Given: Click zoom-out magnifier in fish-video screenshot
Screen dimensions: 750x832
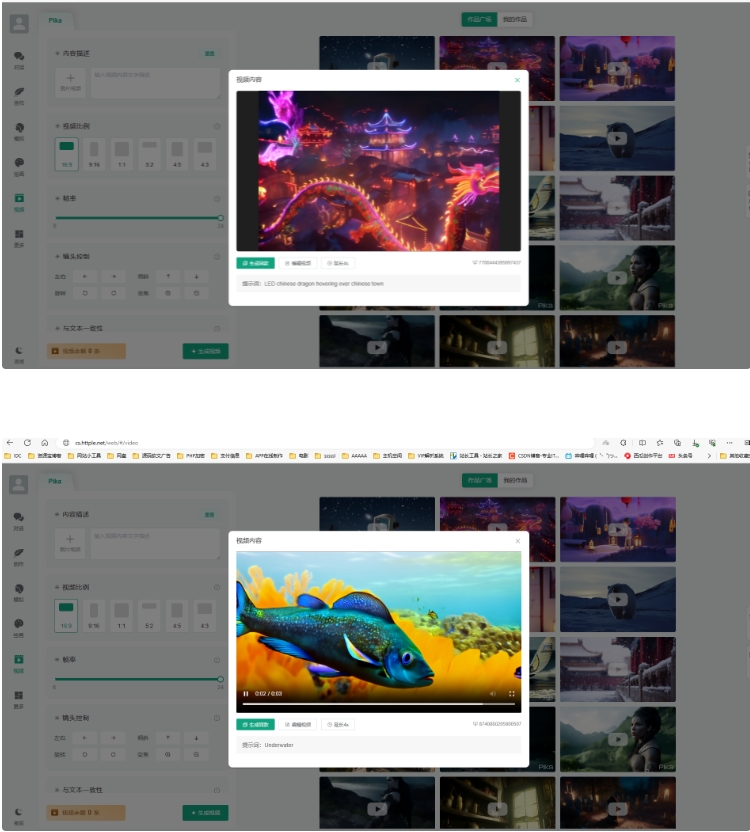Looking at the screenshot, I should pos(196,754).
